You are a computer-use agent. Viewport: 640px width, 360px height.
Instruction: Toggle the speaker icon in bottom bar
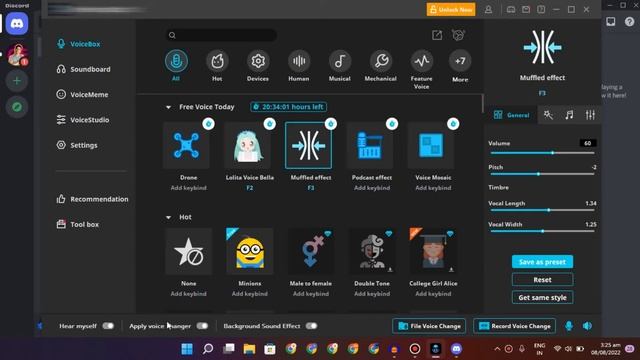(587, 326)
